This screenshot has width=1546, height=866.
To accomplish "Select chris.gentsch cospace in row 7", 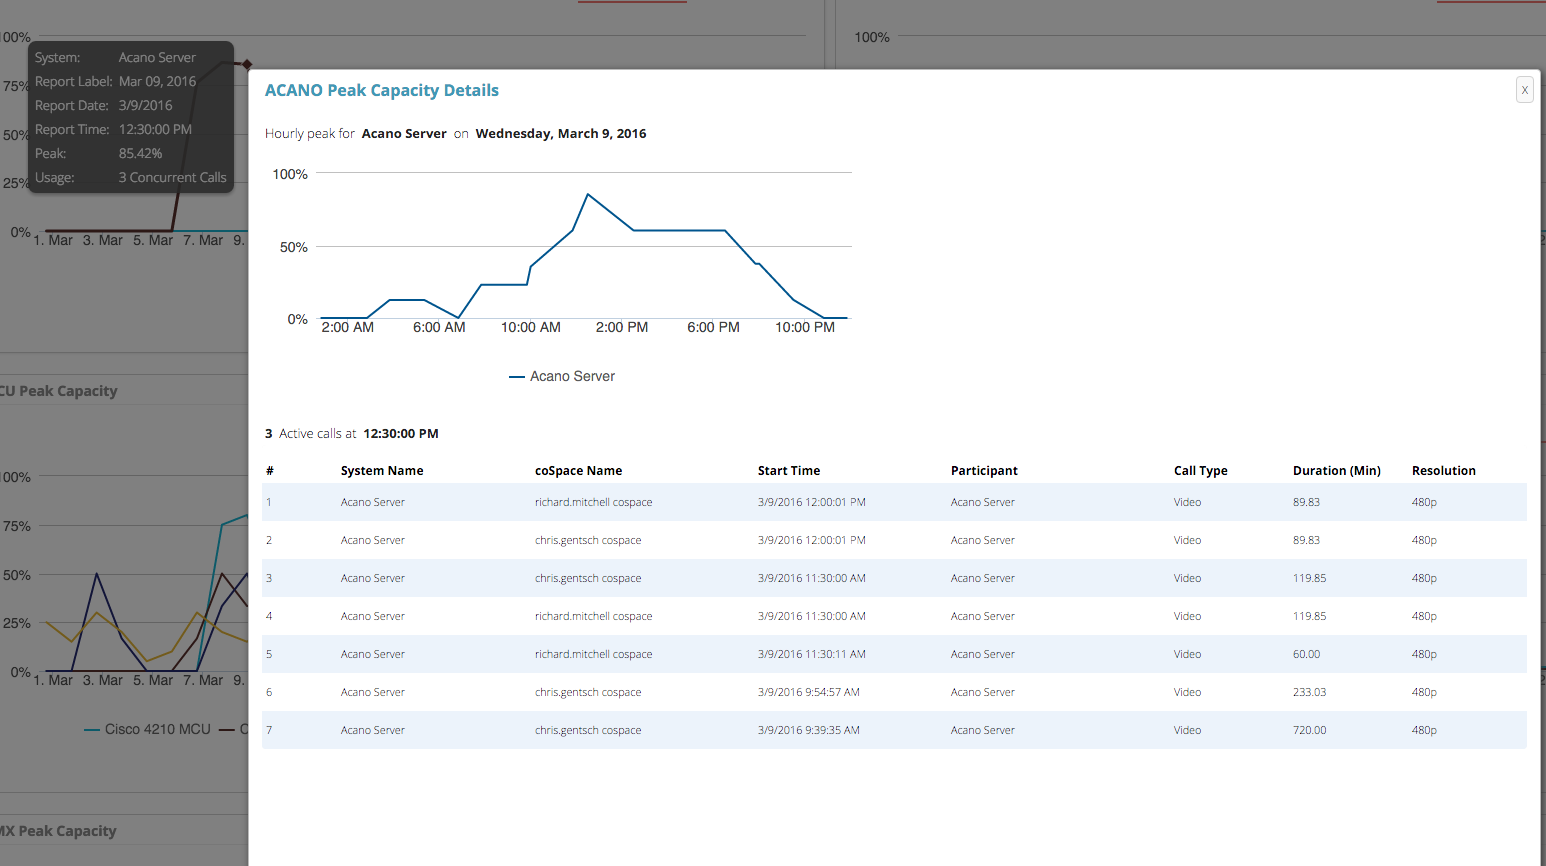I will [588, 730].
